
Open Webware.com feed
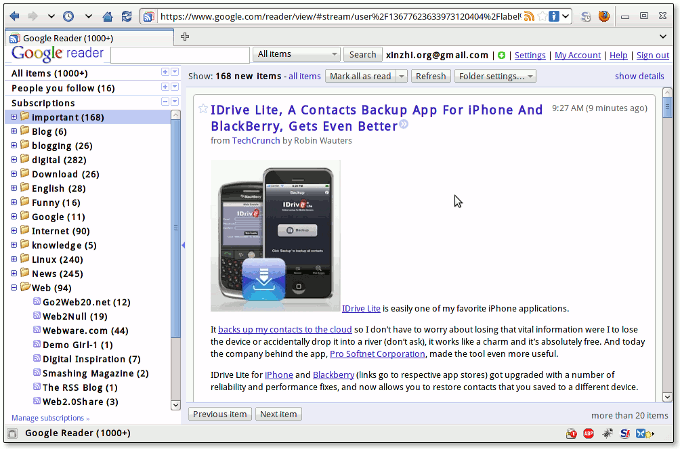pos(85,331)
